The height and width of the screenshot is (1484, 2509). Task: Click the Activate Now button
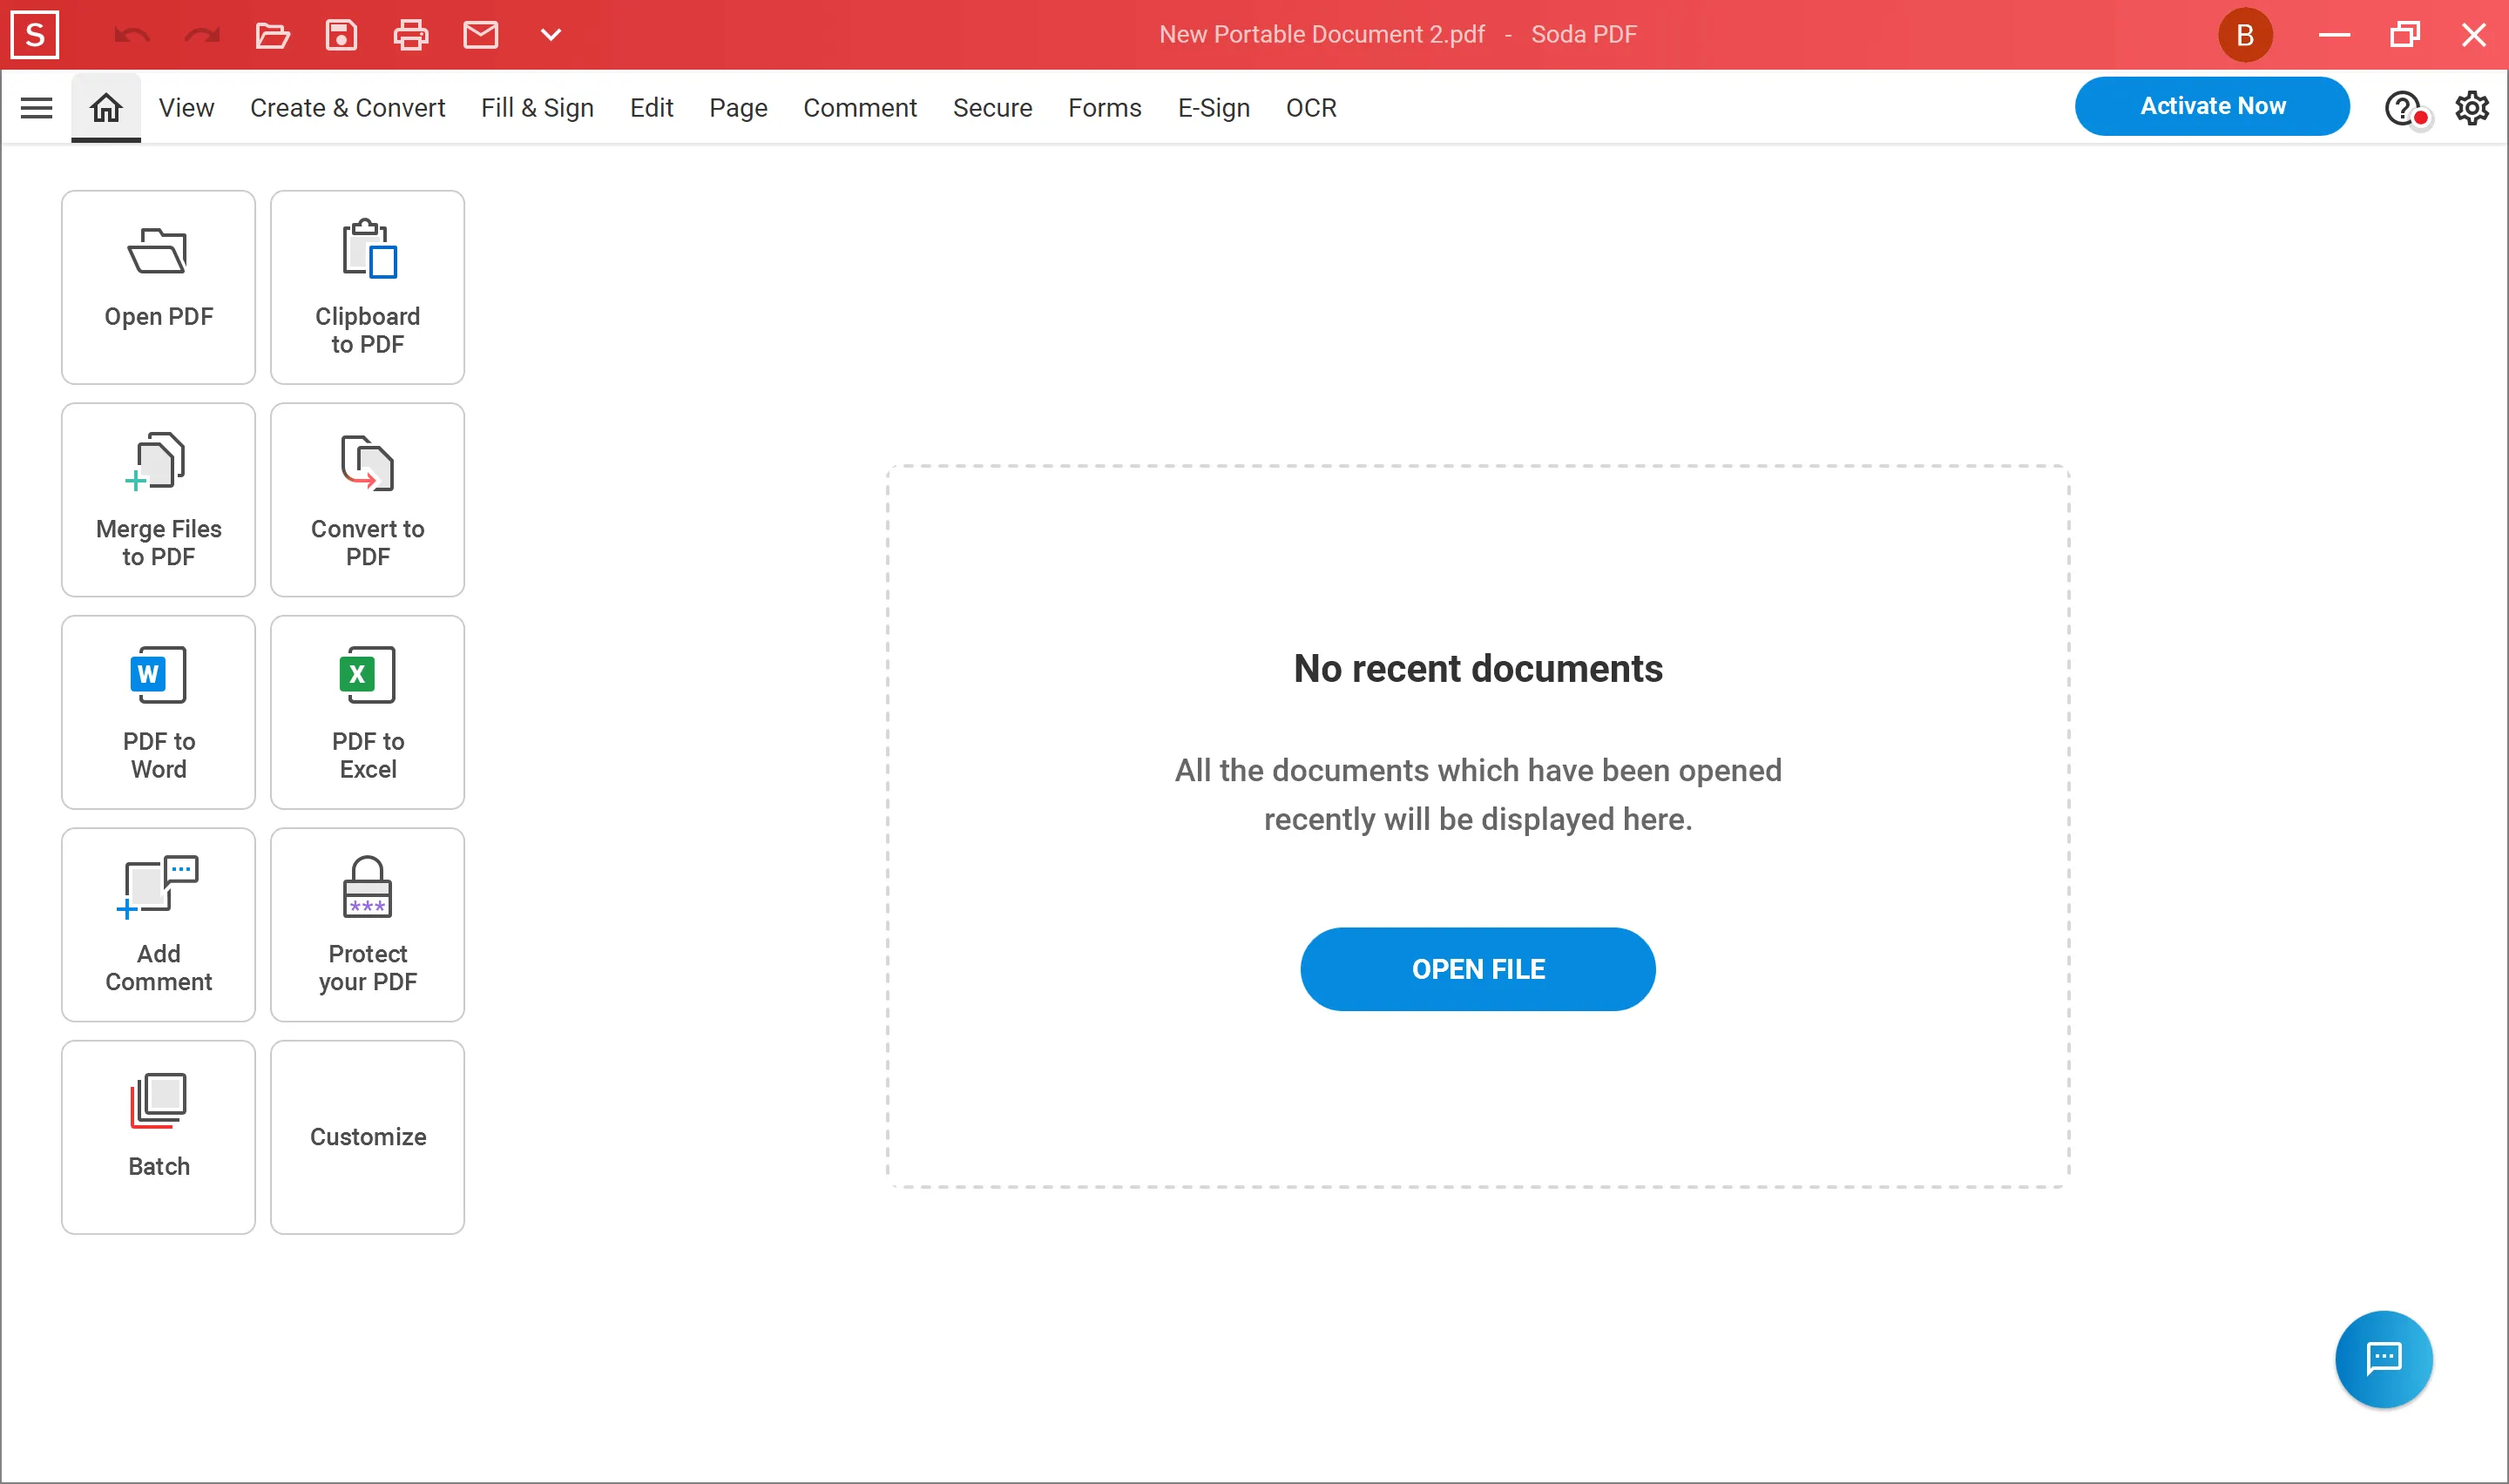tap(2214, 108)
